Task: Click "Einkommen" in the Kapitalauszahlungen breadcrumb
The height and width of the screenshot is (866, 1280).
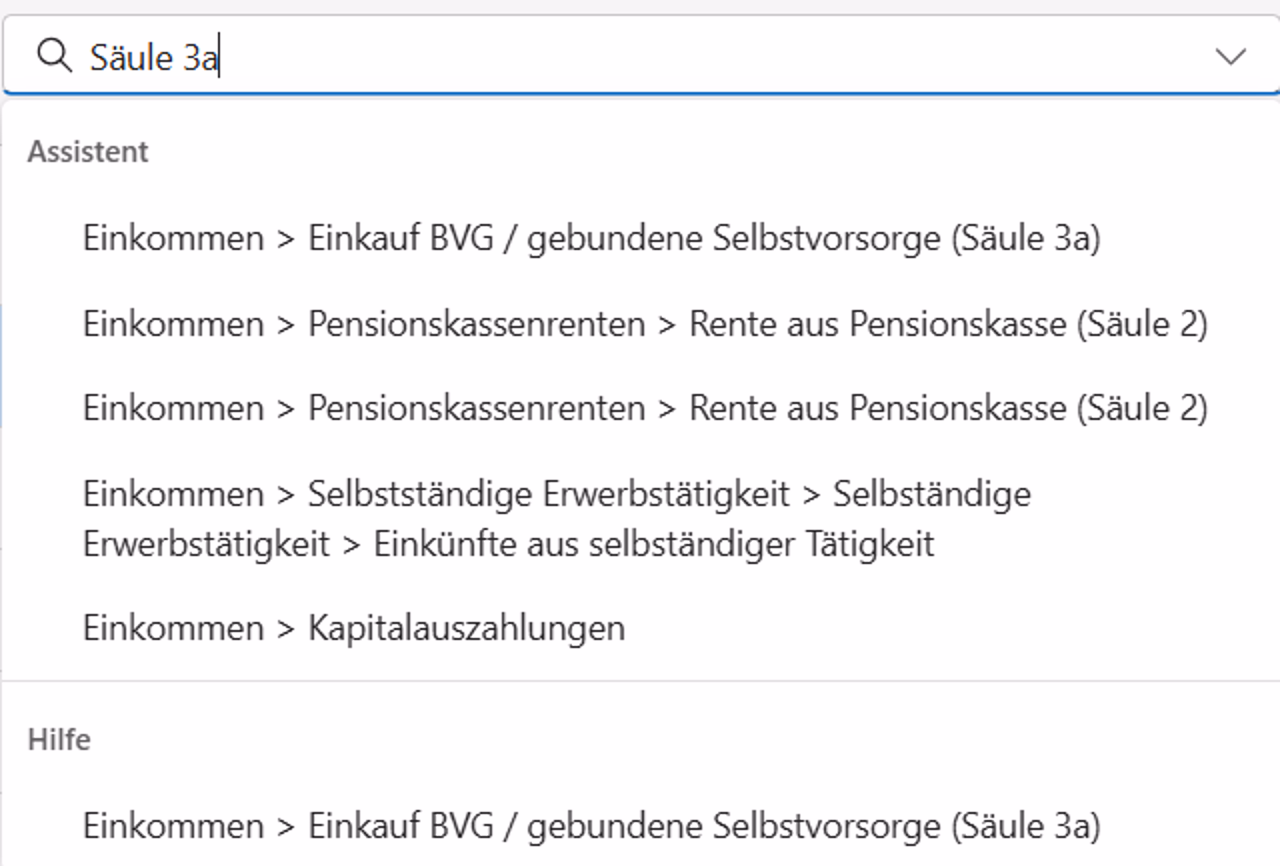Action: (x=173, y=628)
